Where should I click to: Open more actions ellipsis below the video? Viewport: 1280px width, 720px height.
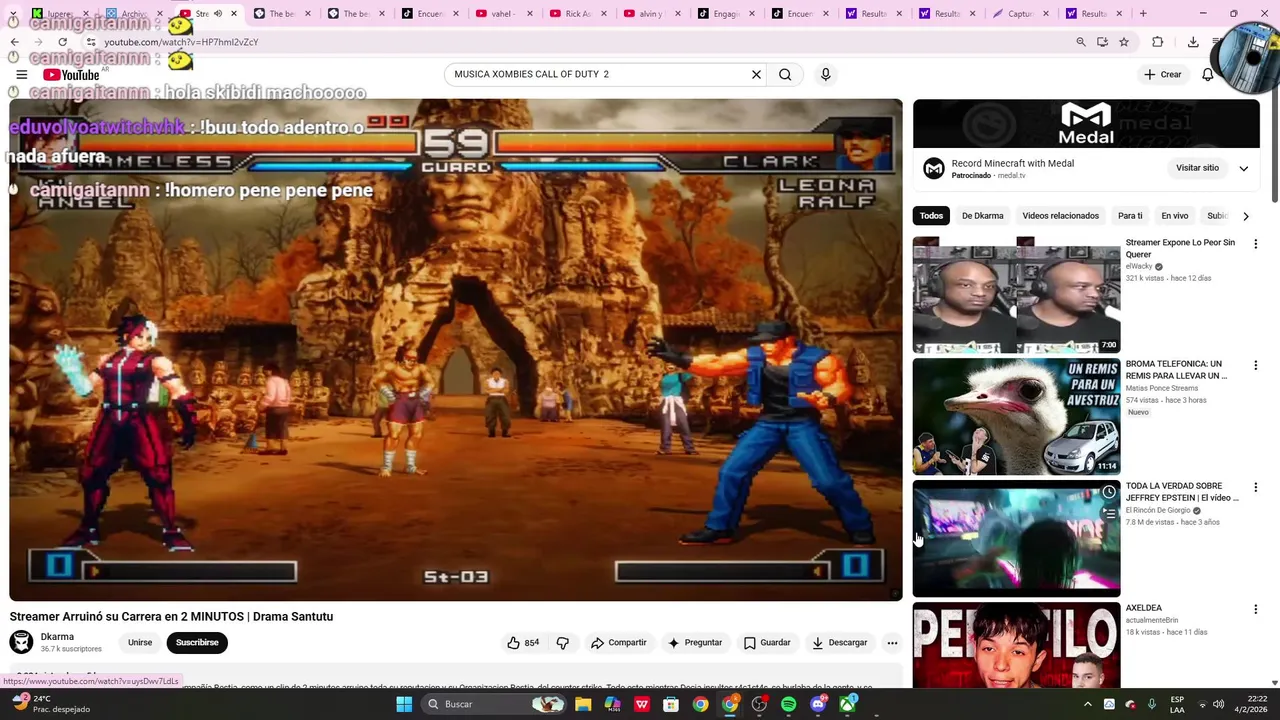pyautogui.click(x=892, y=643)
